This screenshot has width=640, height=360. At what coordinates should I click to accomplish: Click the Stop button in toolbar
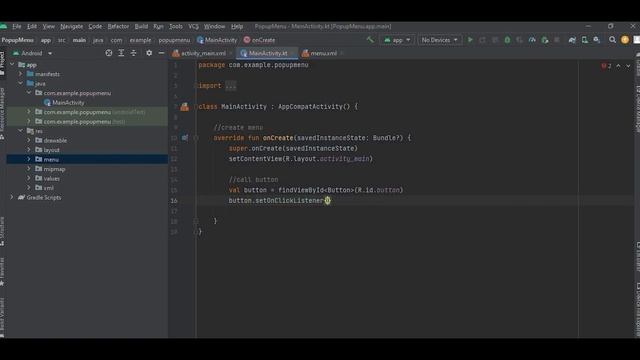[557, 40]
